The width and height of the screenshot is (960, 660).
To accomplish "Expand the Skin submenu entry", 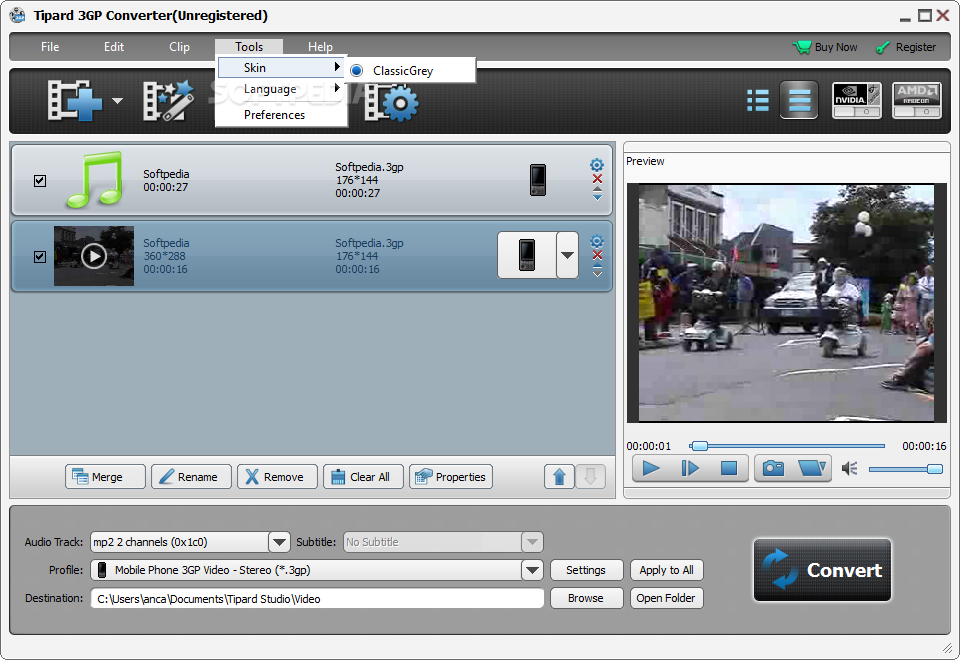I will pos(281,67).
